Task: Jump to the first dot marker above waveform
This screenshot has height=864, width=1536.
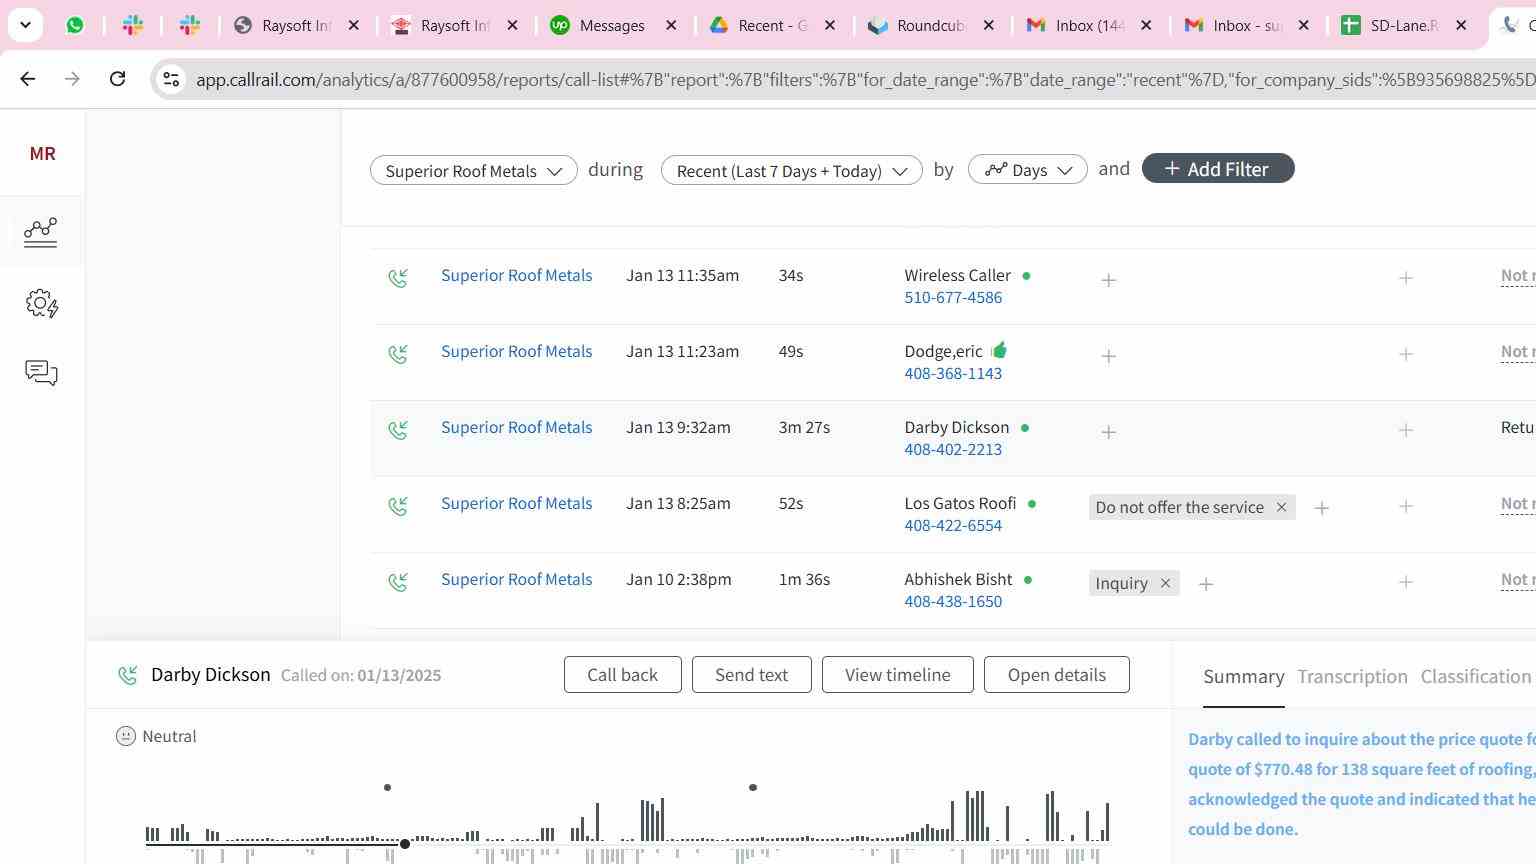Action: (x=387, y=787)
